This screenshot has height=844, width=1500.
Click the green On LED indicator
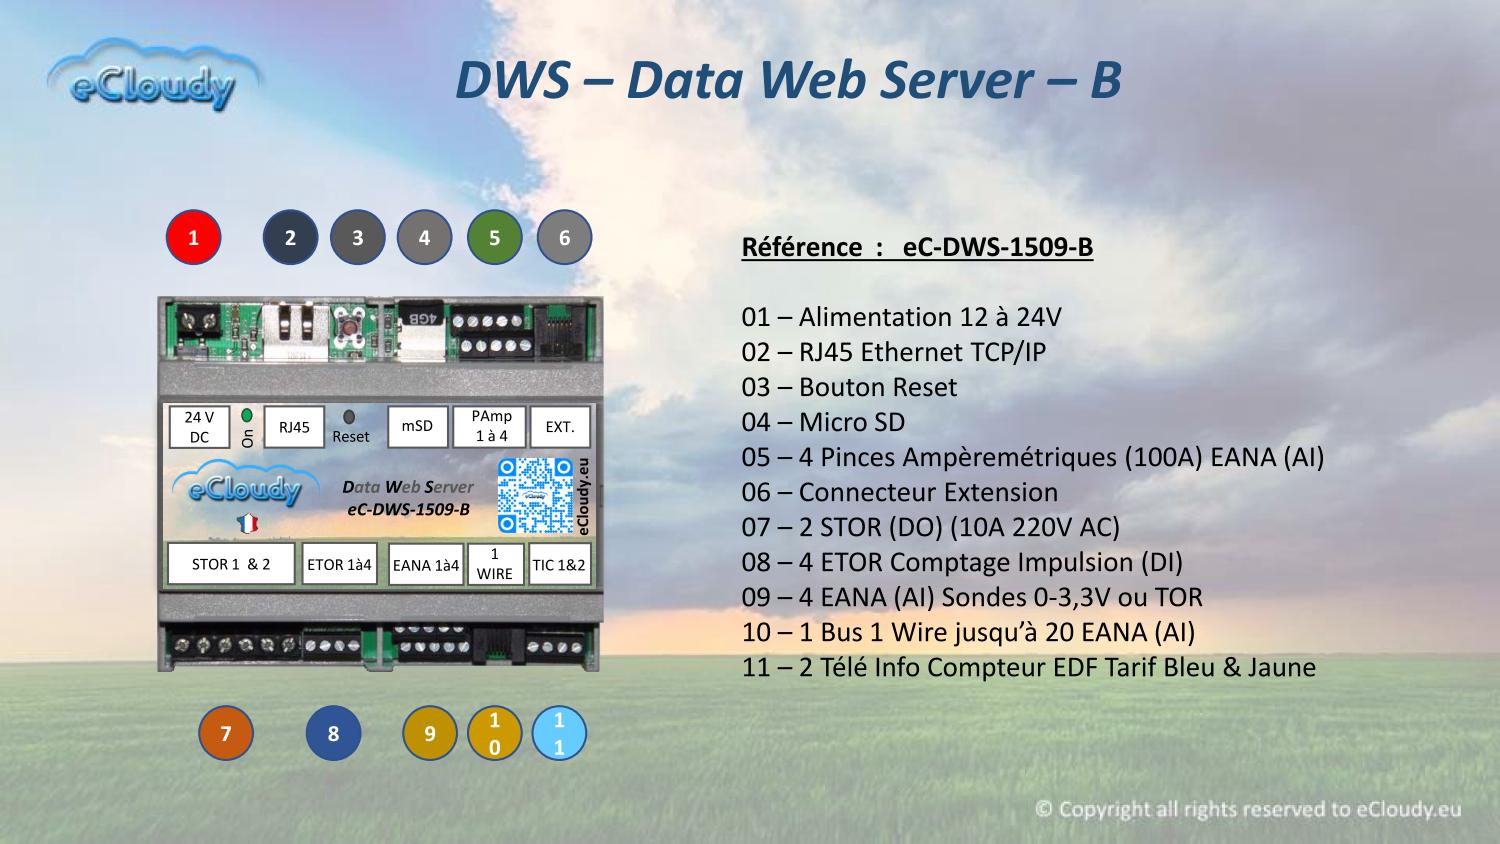pos(247,413)
